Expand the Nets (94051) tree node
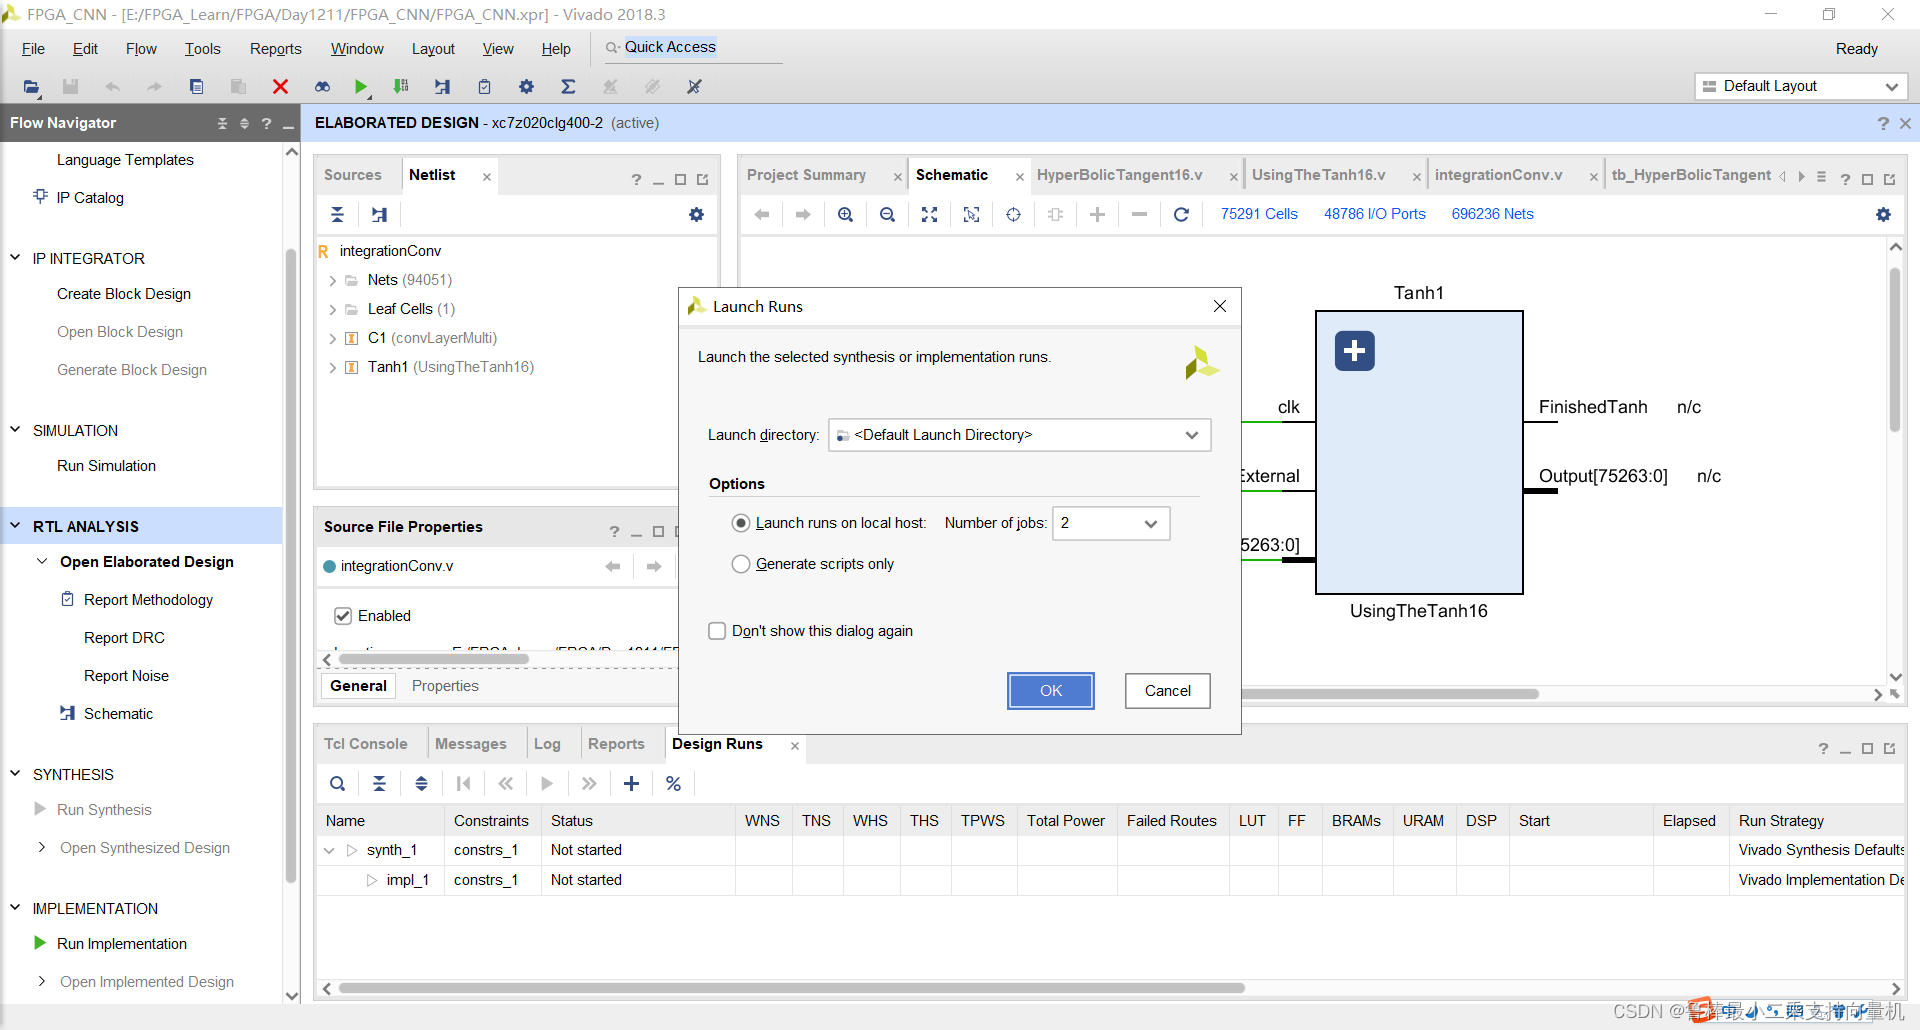The image size is (1920, 1030). coord(332,281)
